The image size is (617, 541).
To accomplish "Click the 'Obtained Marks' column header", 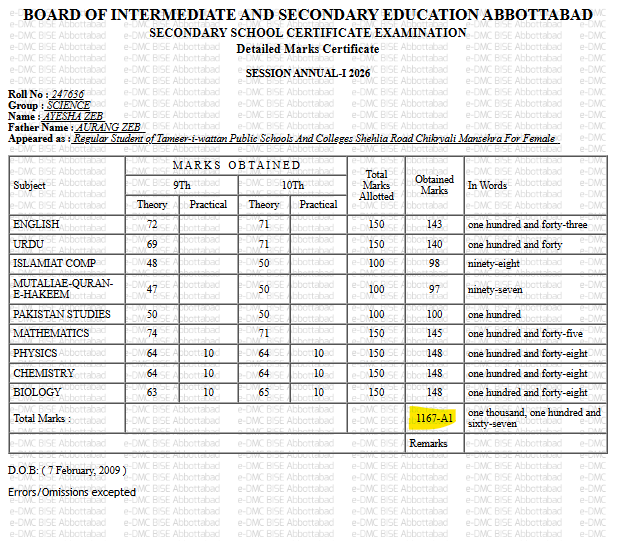I will pyautogui.click(x=434, y=185).
